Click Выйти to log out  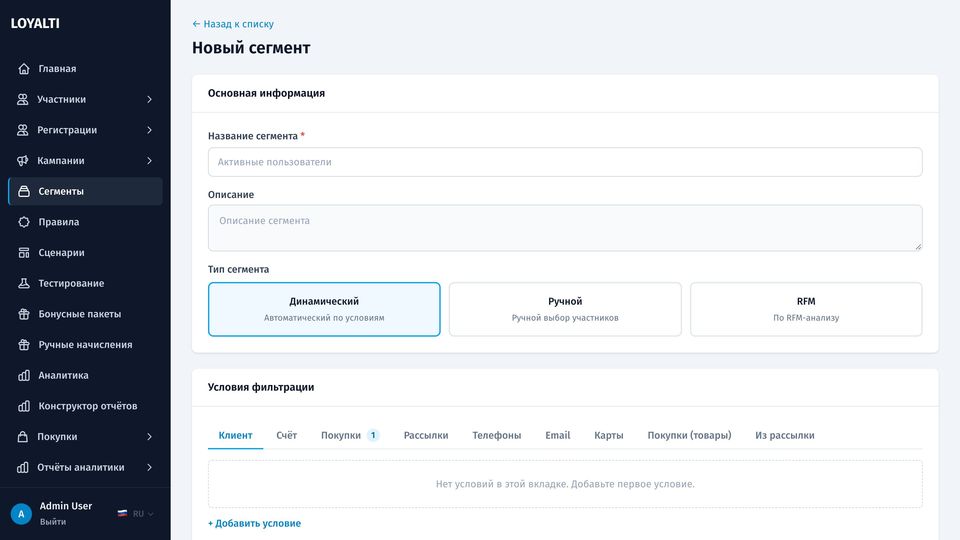click(53, 522)
